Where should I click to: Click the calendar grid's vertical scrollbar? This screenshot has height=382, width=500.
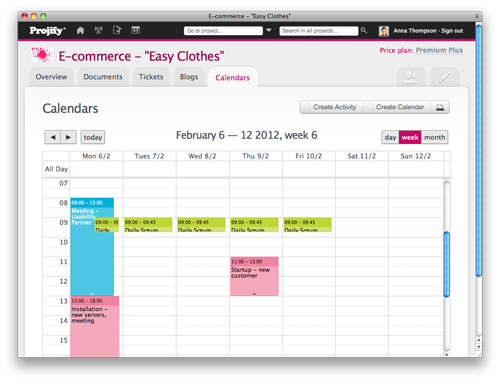pos(447,267)
